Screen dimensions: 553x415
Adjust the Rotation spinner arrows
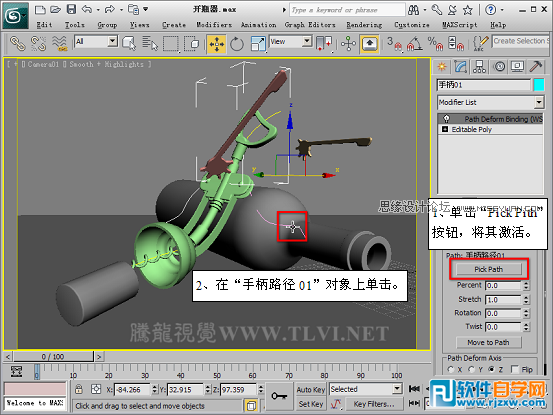coord(526,313)
